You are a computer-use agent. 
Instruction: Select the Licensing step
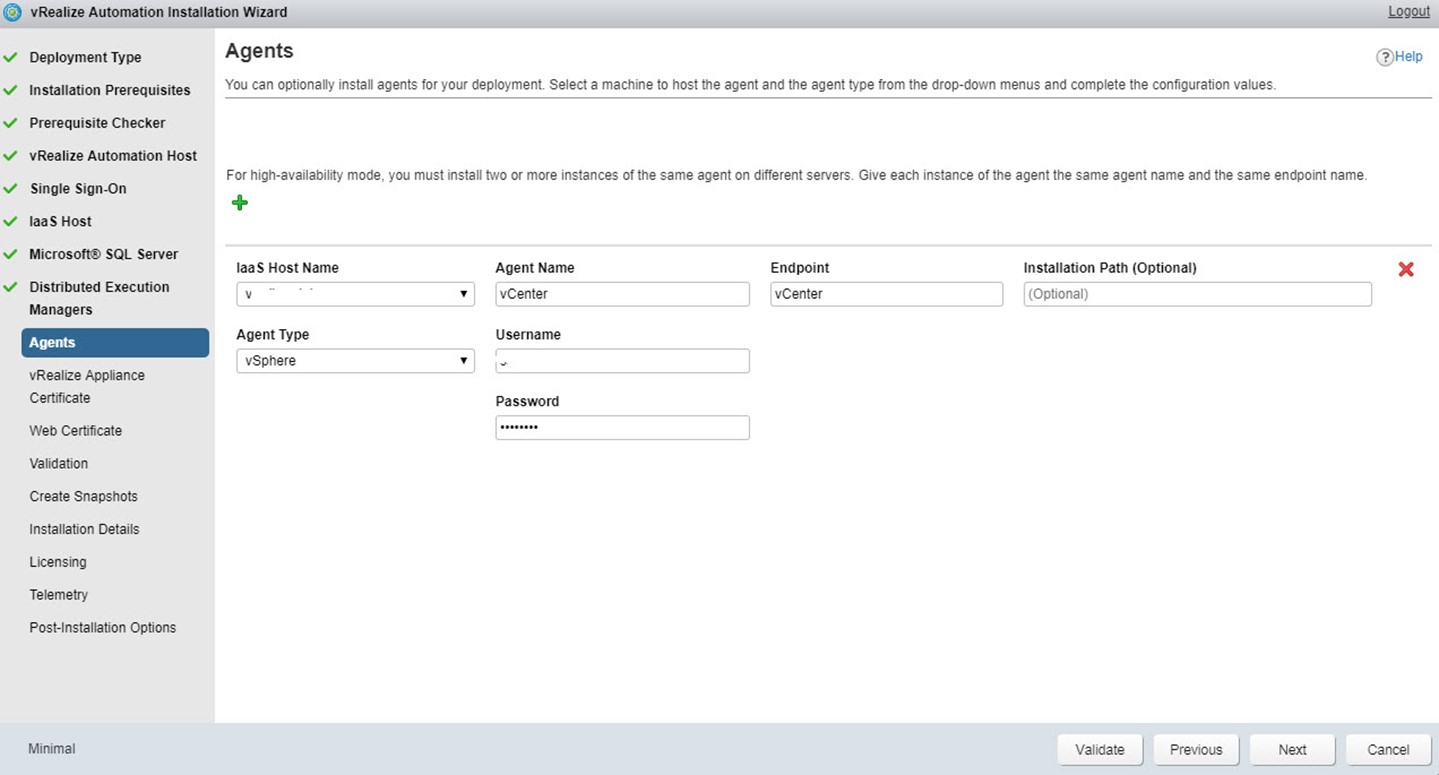pos(58,562)
